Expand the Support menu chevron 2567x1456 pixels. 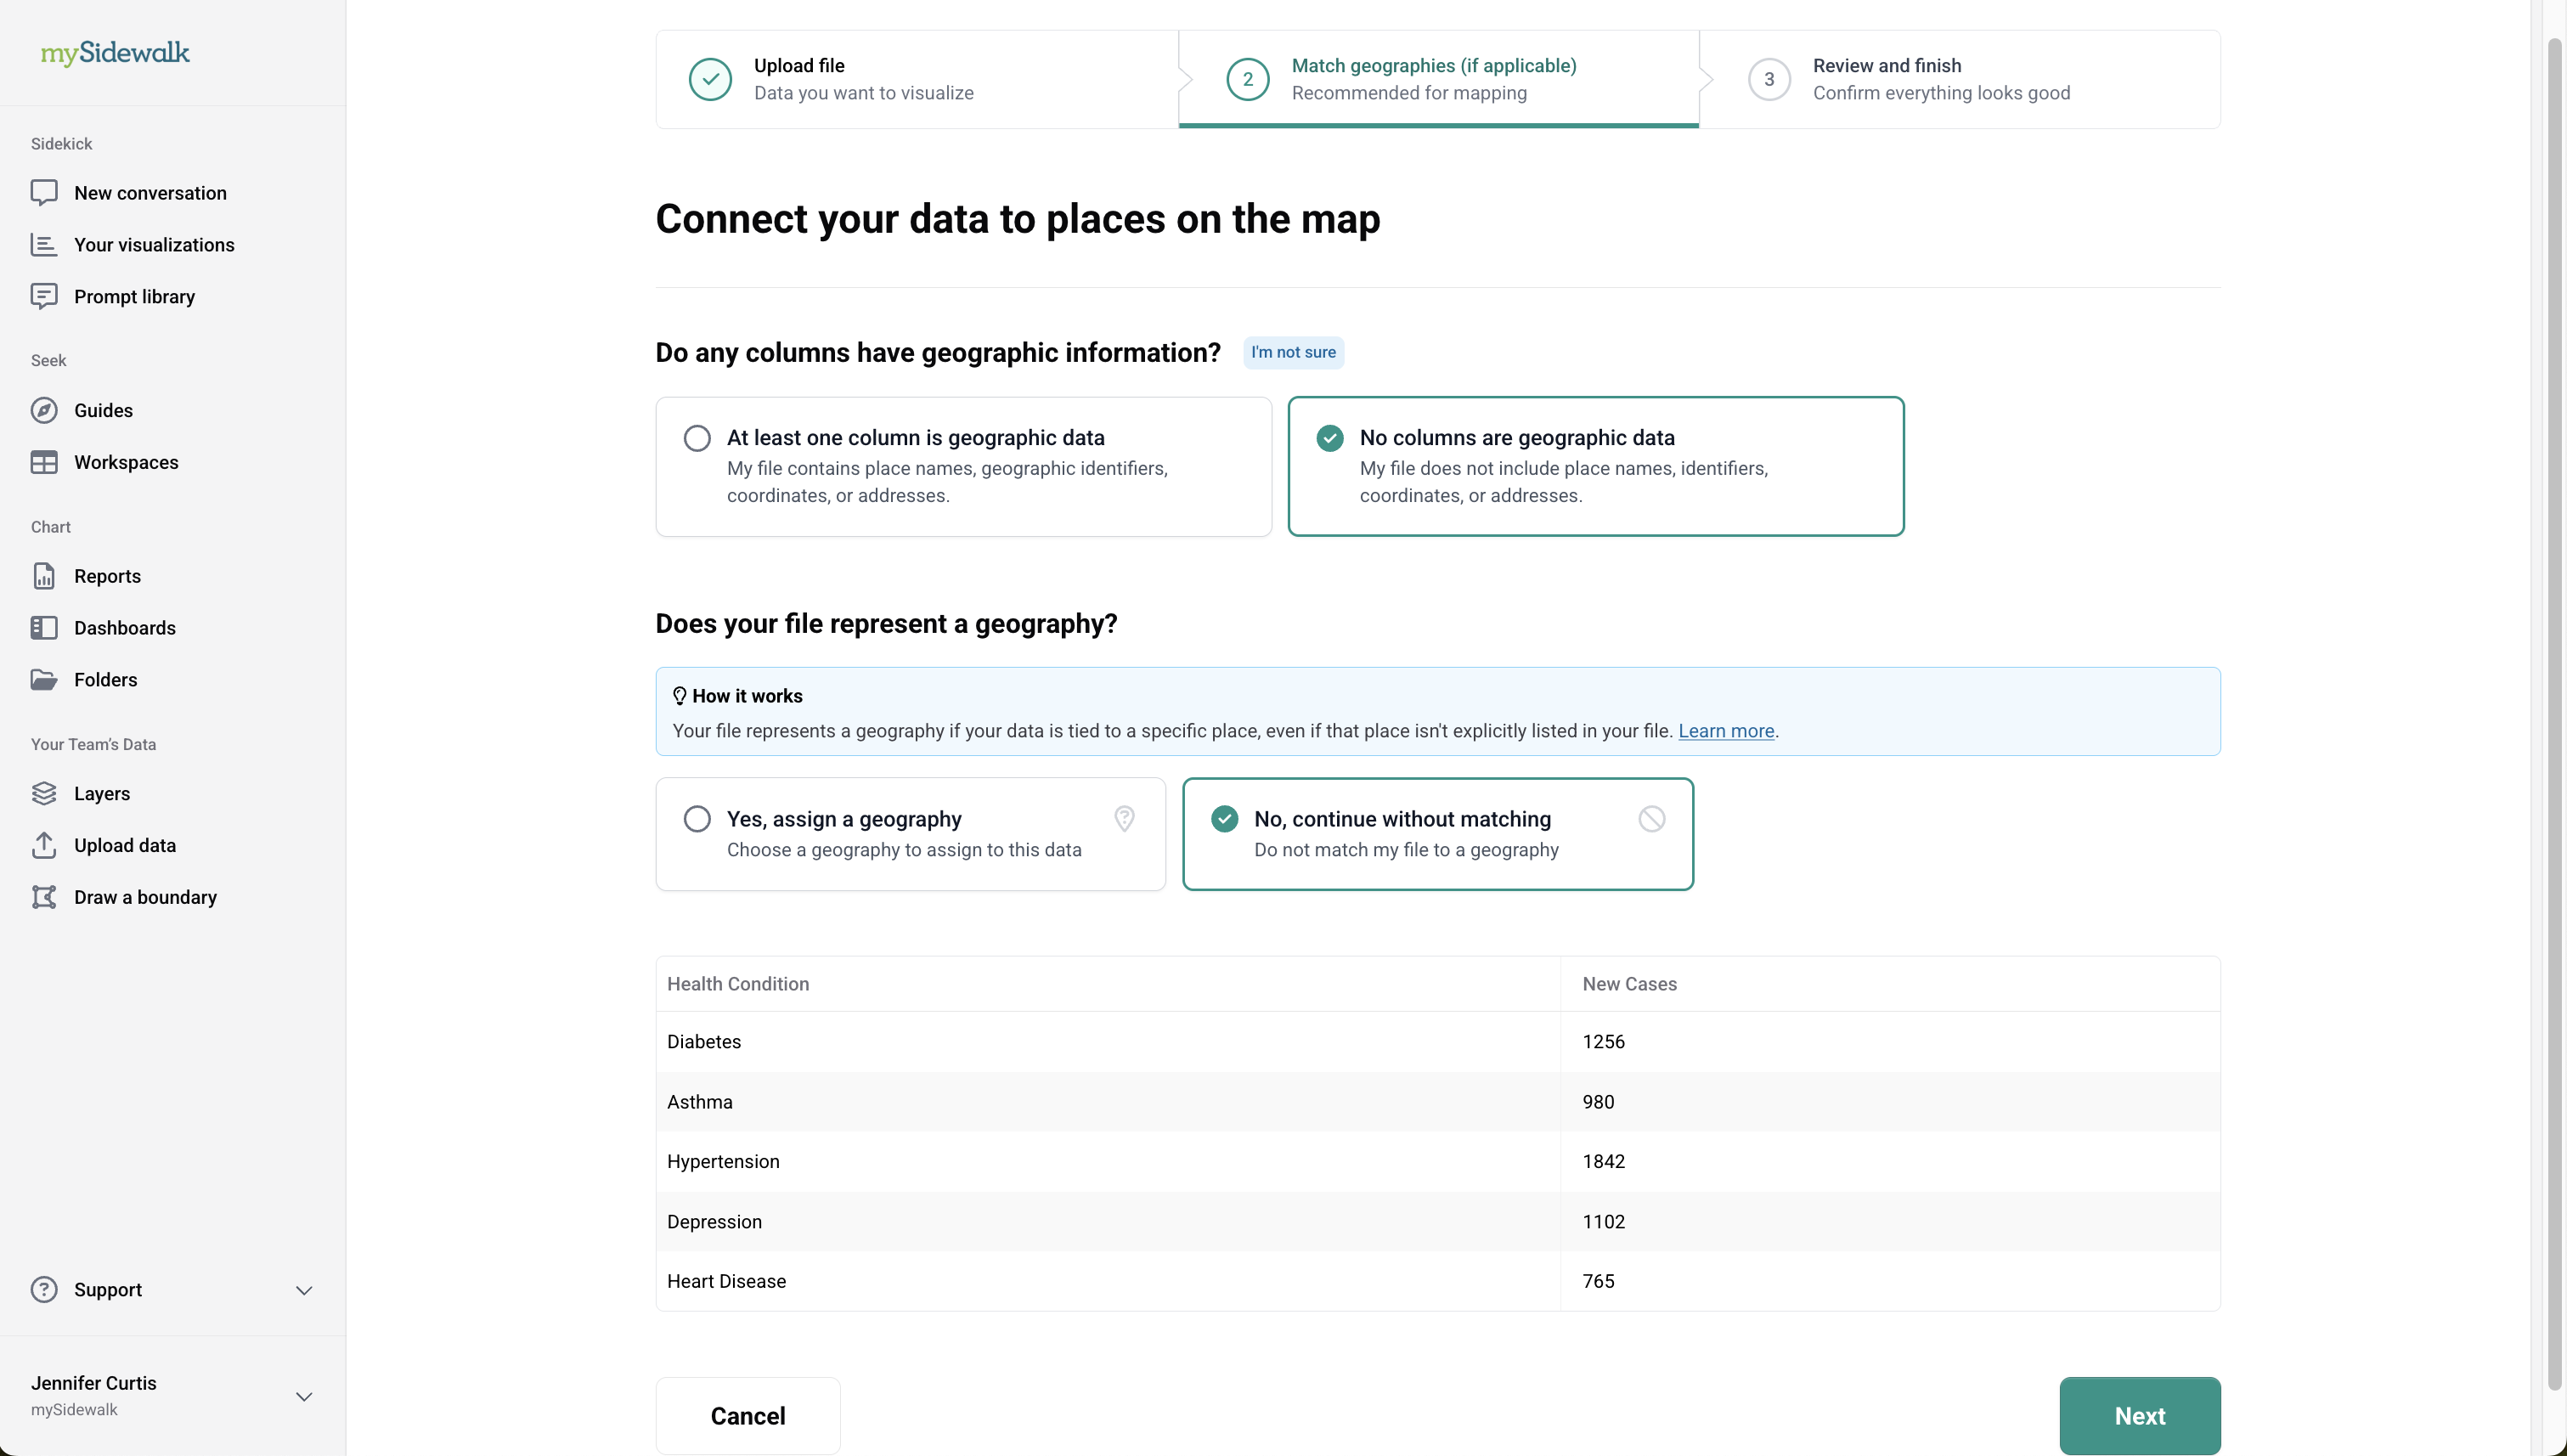[x=304, y=1290]
